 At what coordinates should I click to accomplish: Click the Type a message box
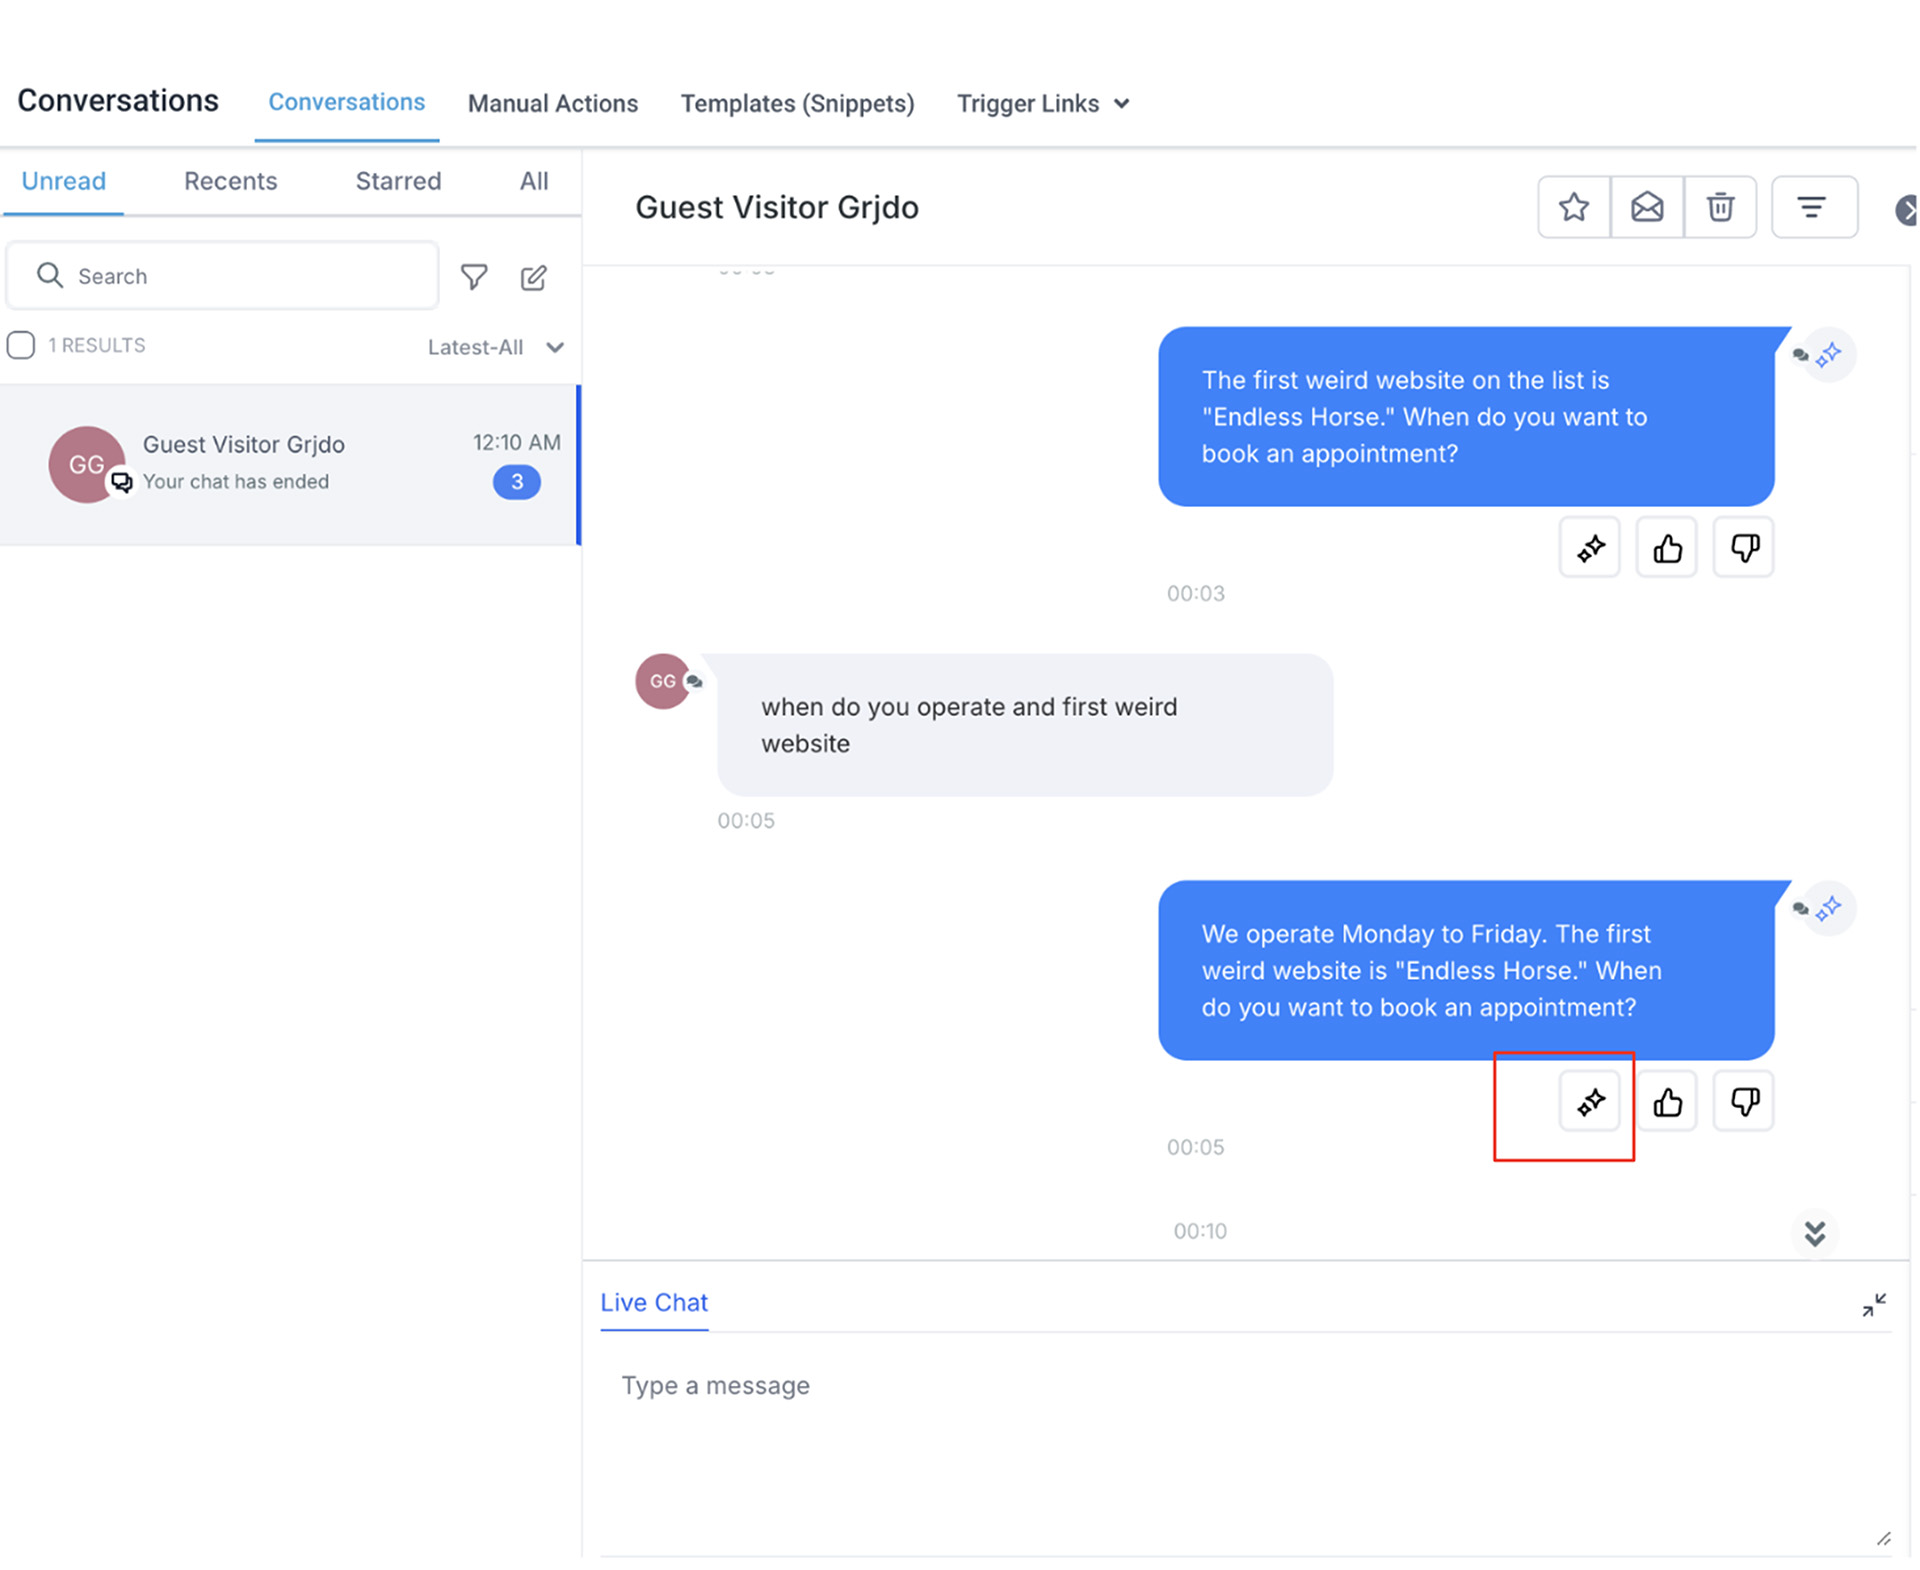click(x=1245, y=1444)
